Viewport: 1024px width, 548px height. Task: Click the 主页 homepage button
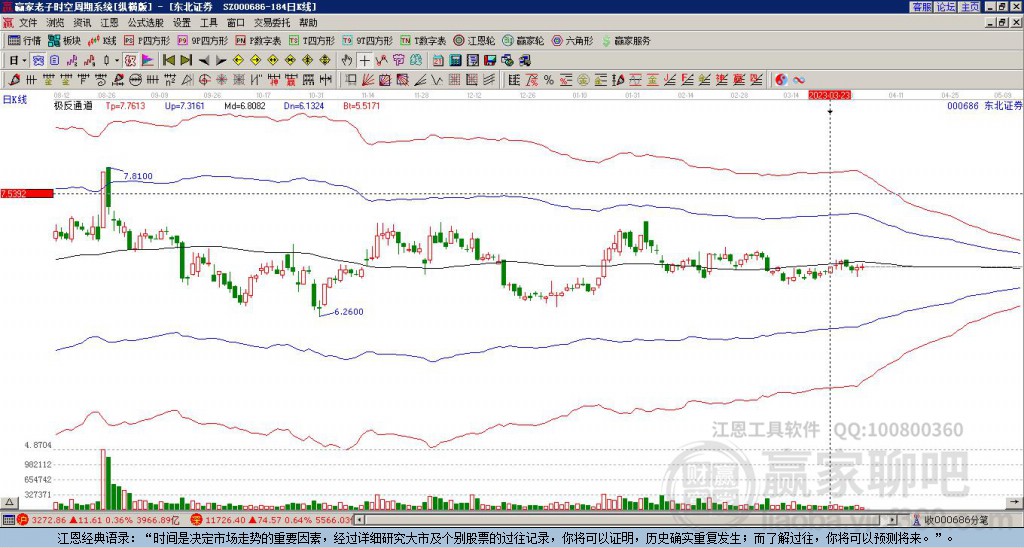[969, 7]
